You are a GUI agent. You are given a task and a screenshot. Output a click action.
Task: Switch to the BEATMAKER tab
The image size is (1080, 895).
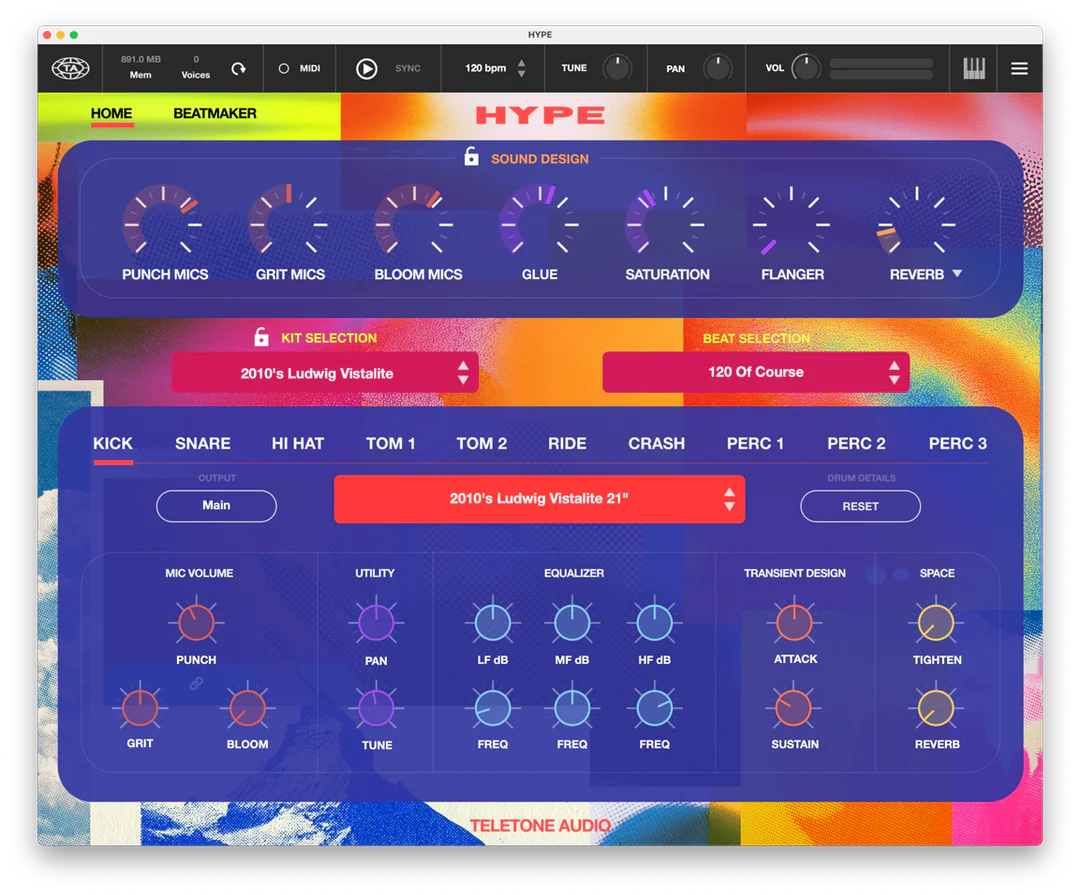(215, 114)
